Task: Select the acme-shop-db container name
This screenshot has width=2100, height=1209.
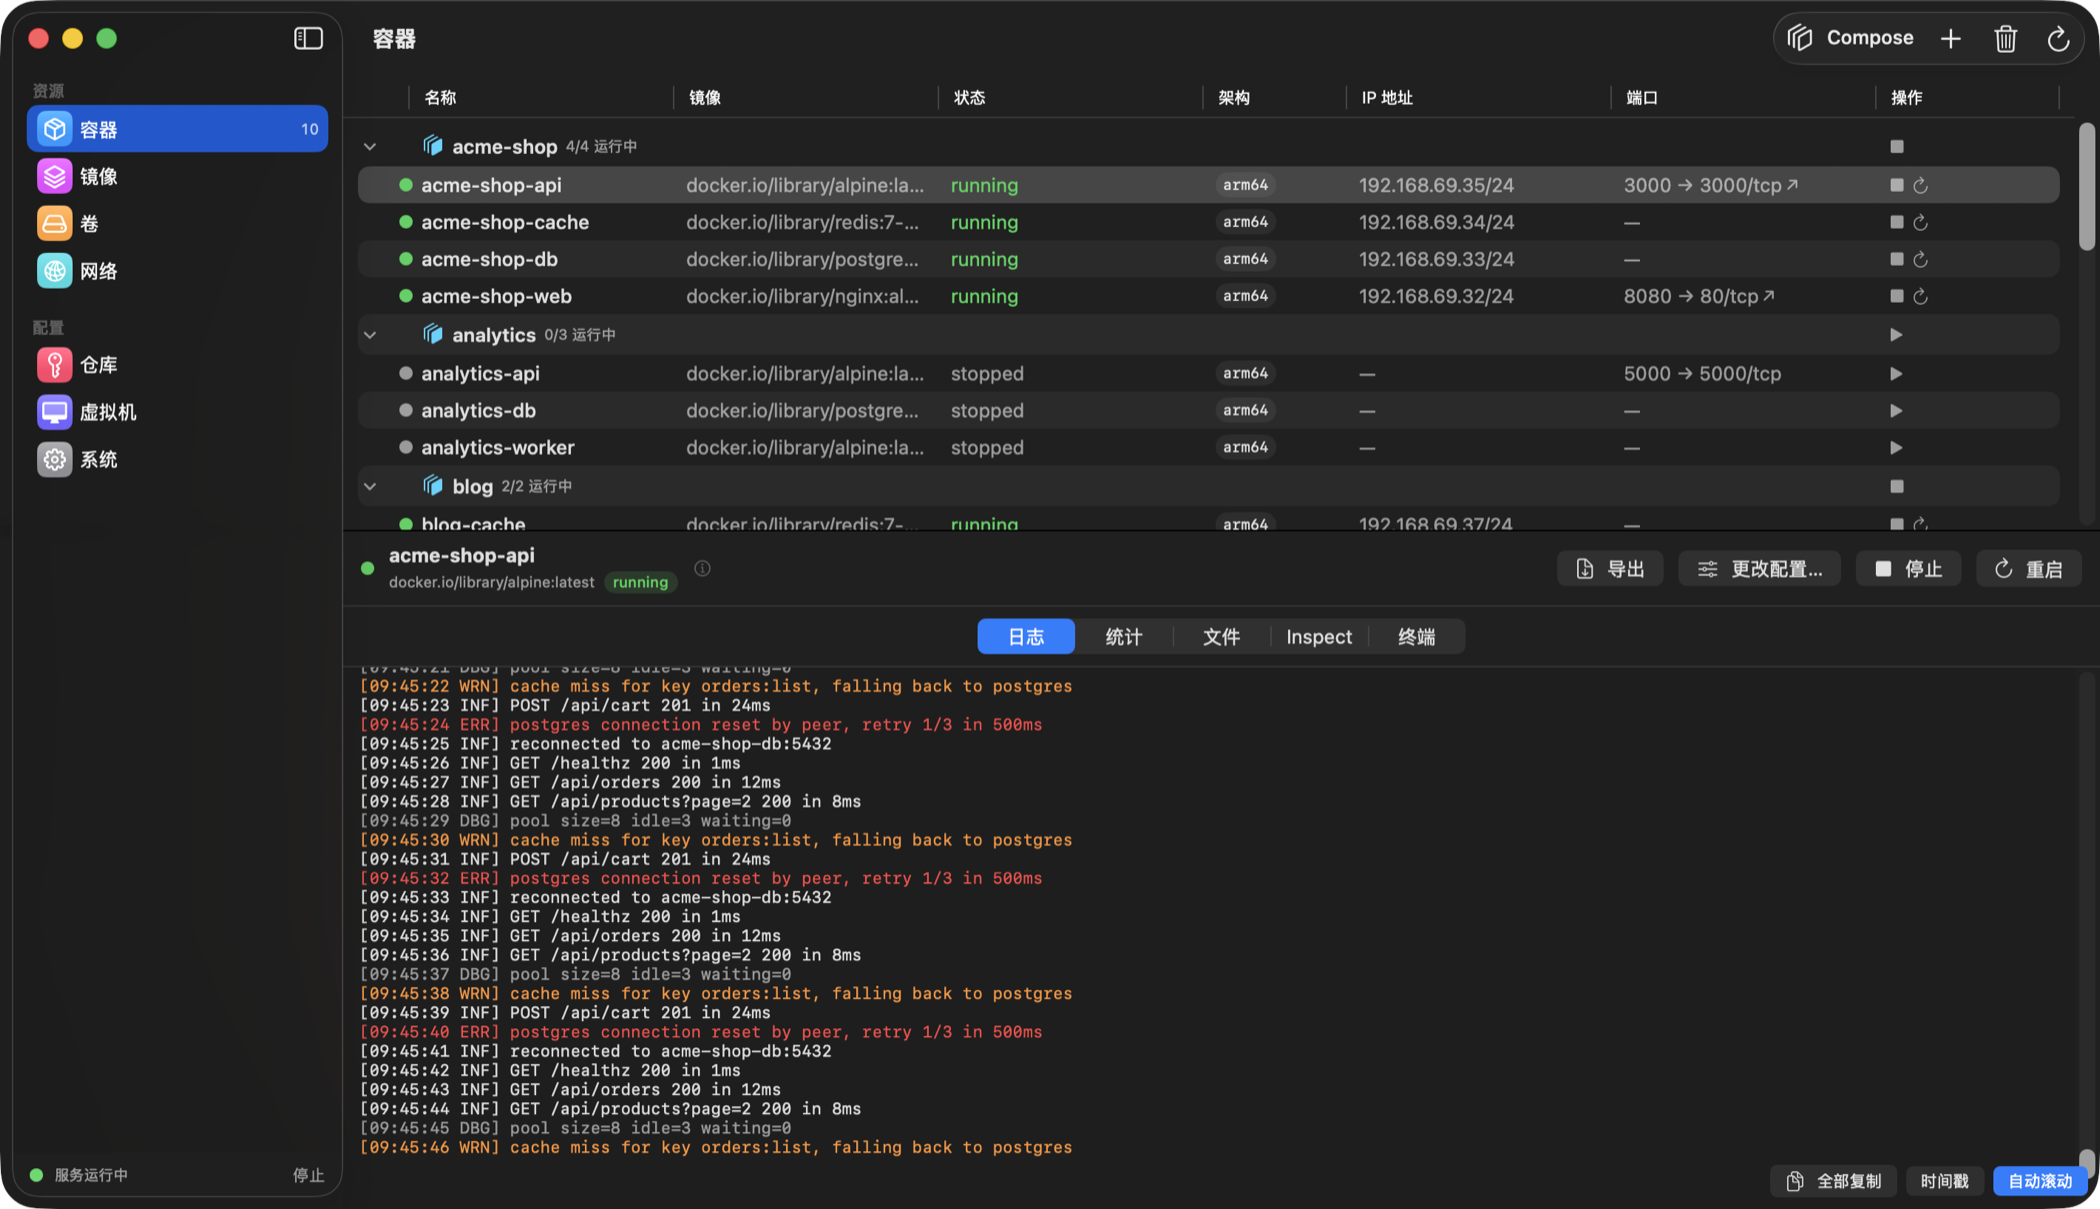Action: pyautogui.click(x=489, y=259)
